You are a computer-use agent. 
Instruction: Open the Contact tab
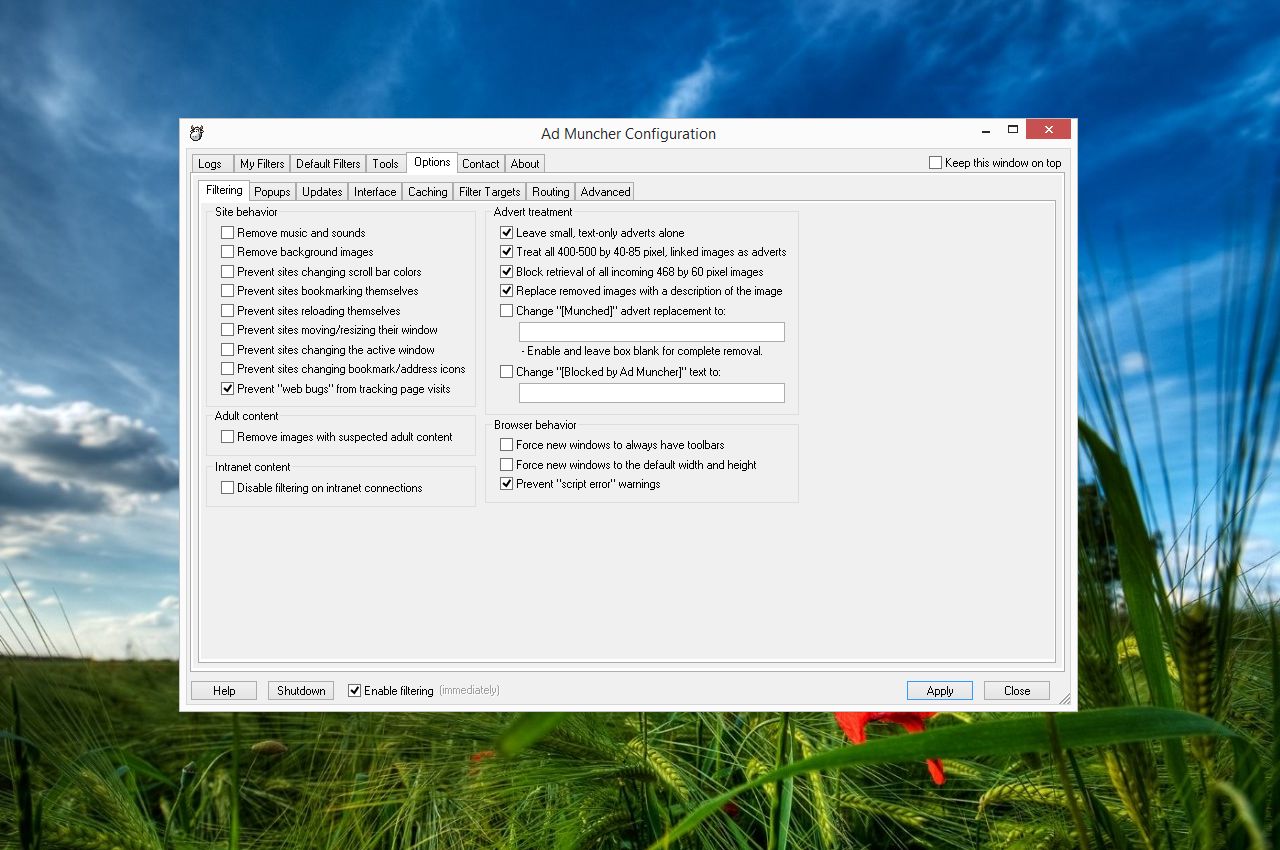pos(481,164)
